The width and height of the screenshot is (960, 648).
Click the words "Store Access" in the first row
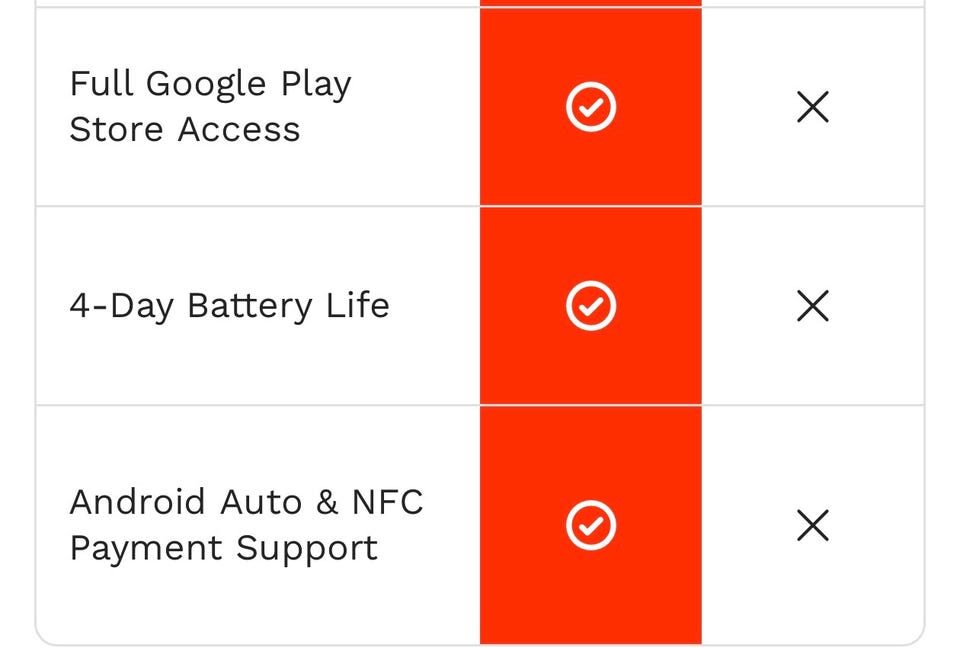pos(184,130)
